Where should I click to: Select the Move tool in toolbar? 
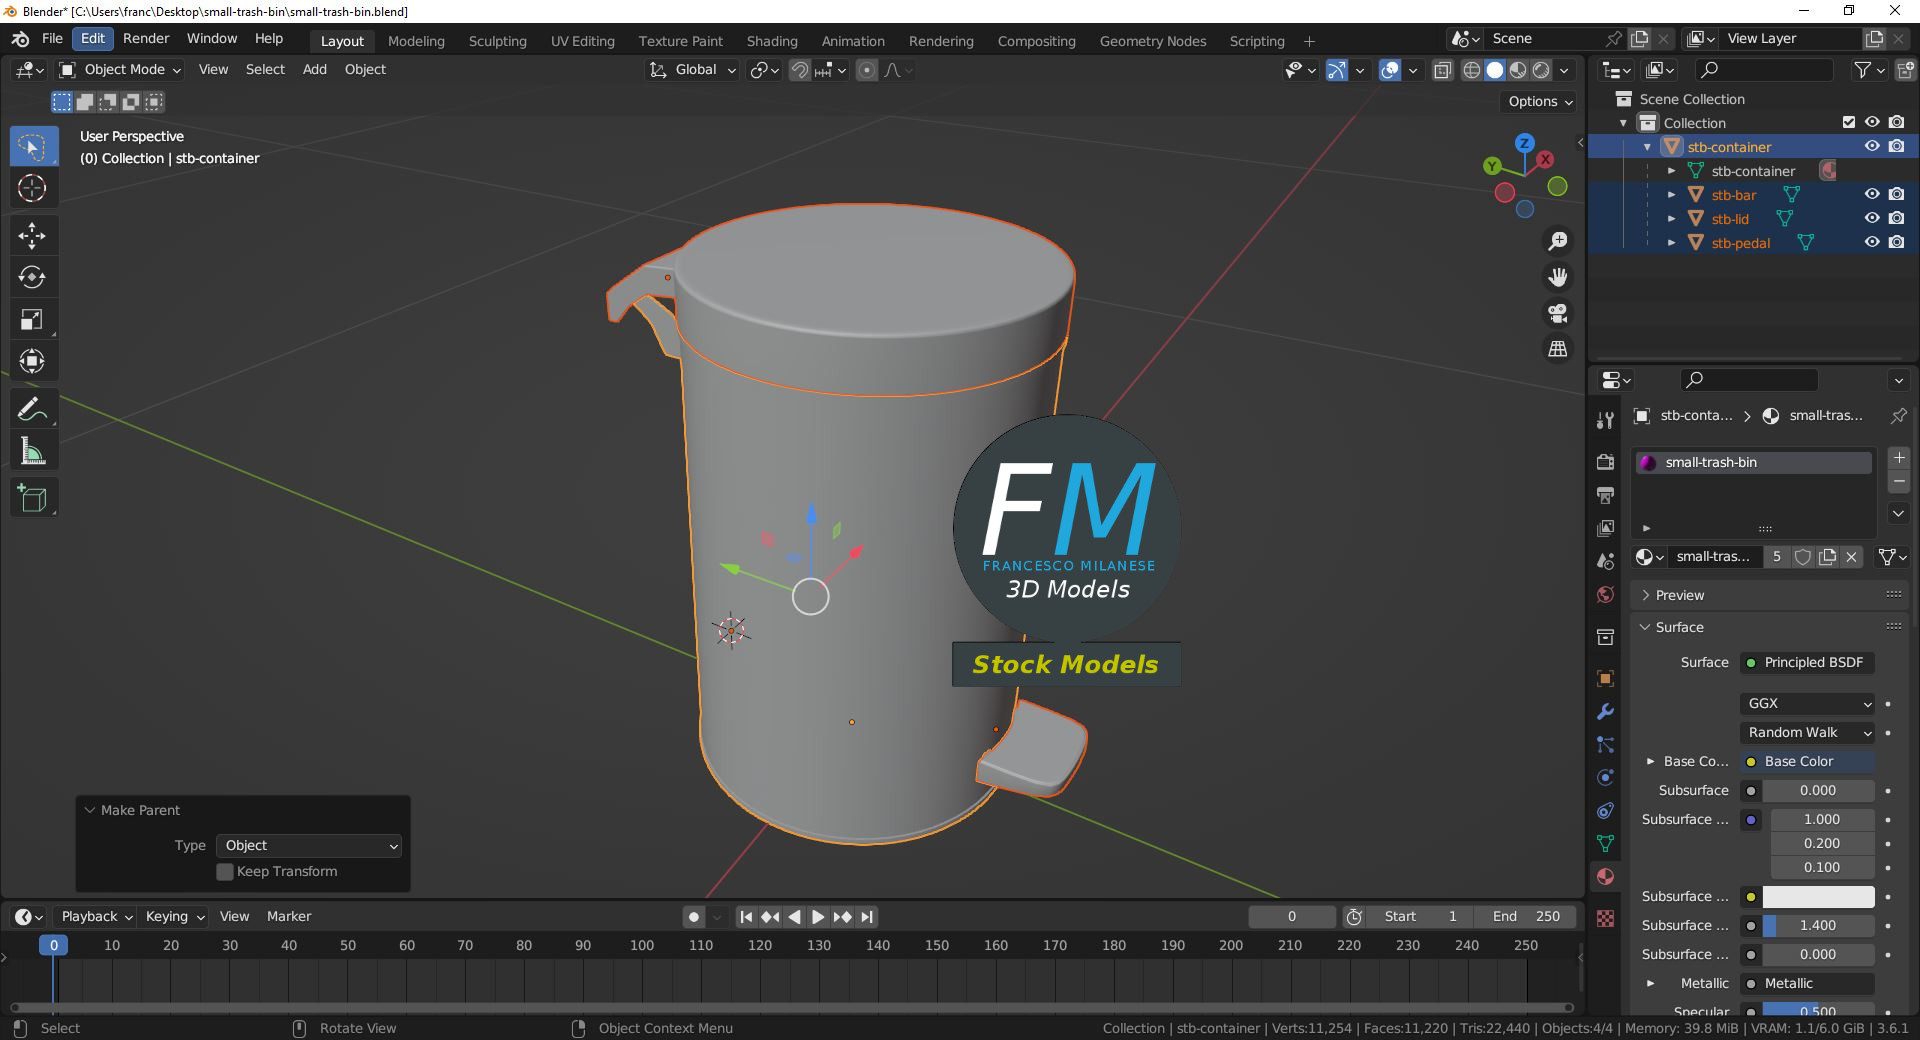click(32, 235)
